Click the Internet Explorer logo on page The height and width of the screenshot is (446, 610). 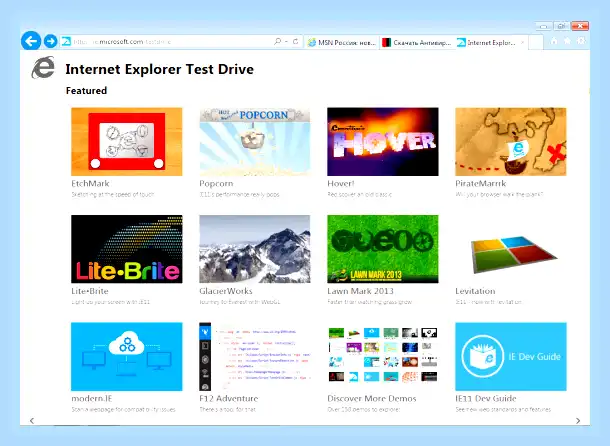43,68
